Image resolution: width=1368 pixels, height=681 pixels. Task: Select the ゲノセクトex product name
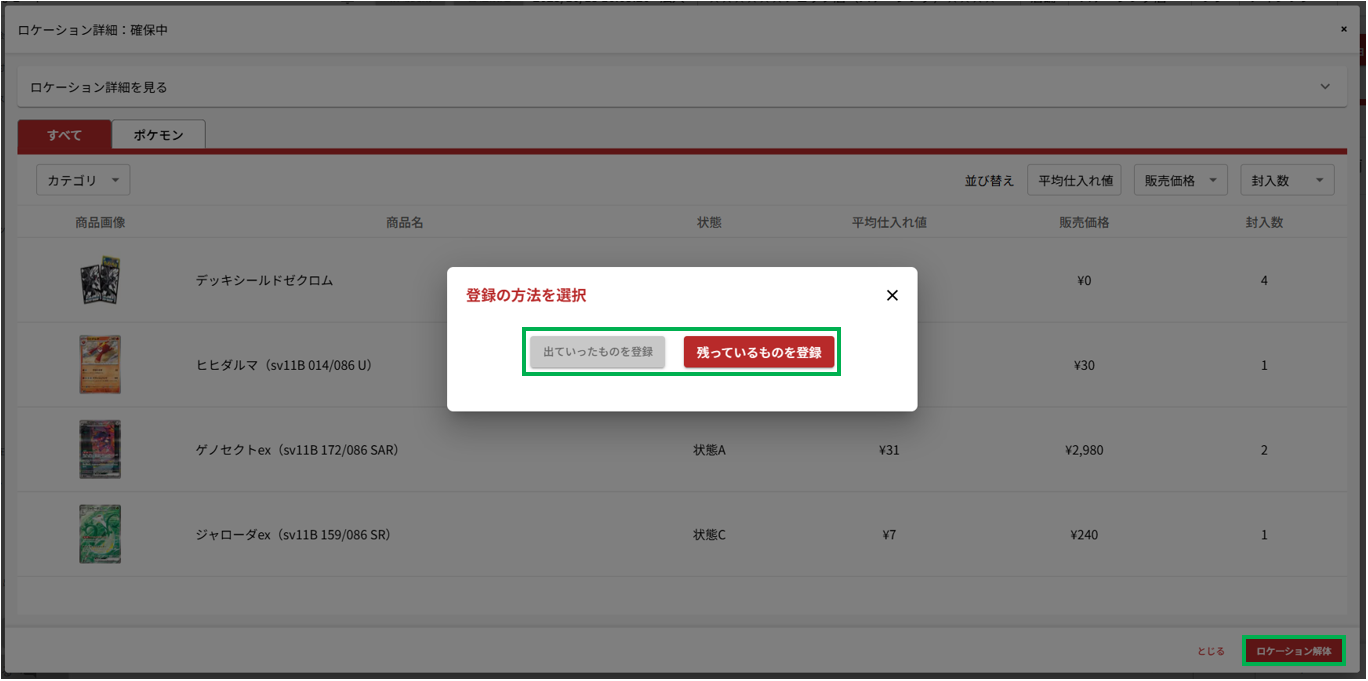(x=297, y=450)
